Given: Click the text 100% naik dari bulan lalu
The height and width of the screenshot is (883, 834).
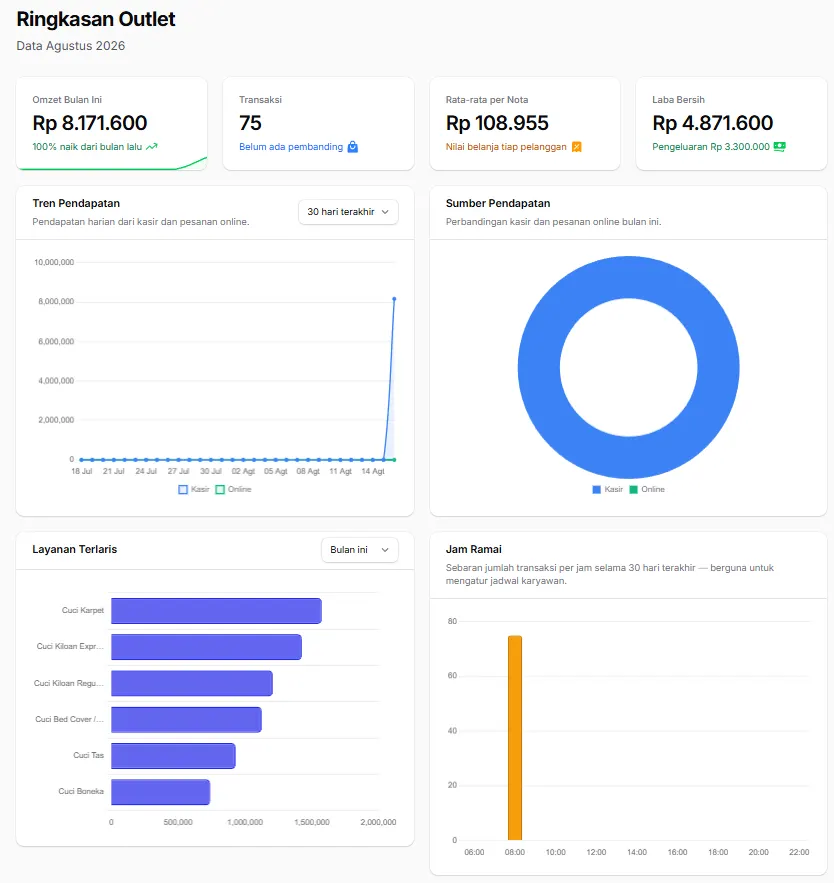Looking at the screenshot, I should pos(87,146).
